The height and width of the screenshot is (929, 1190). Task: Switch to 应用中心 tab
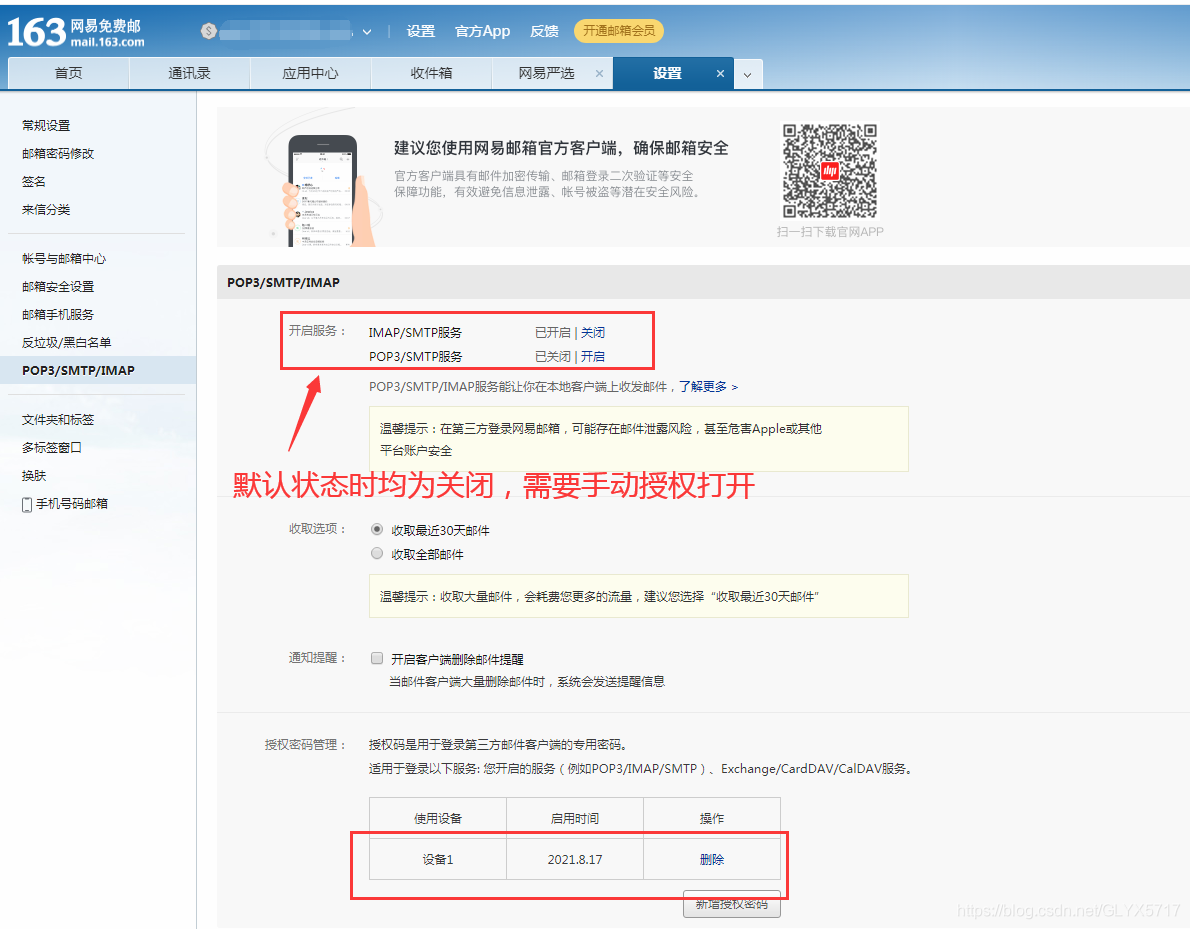point(310,74)
